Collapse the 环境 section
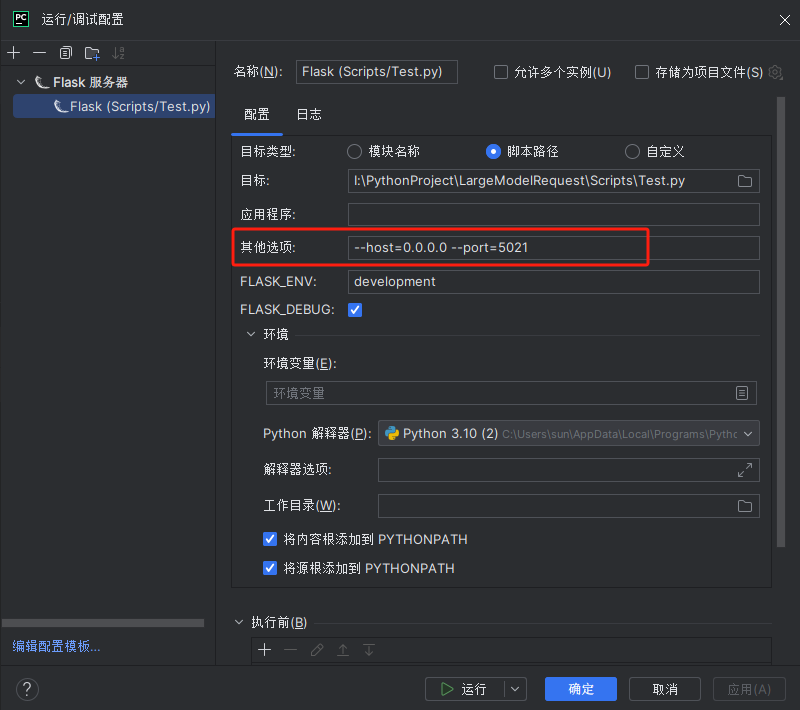 251,334
